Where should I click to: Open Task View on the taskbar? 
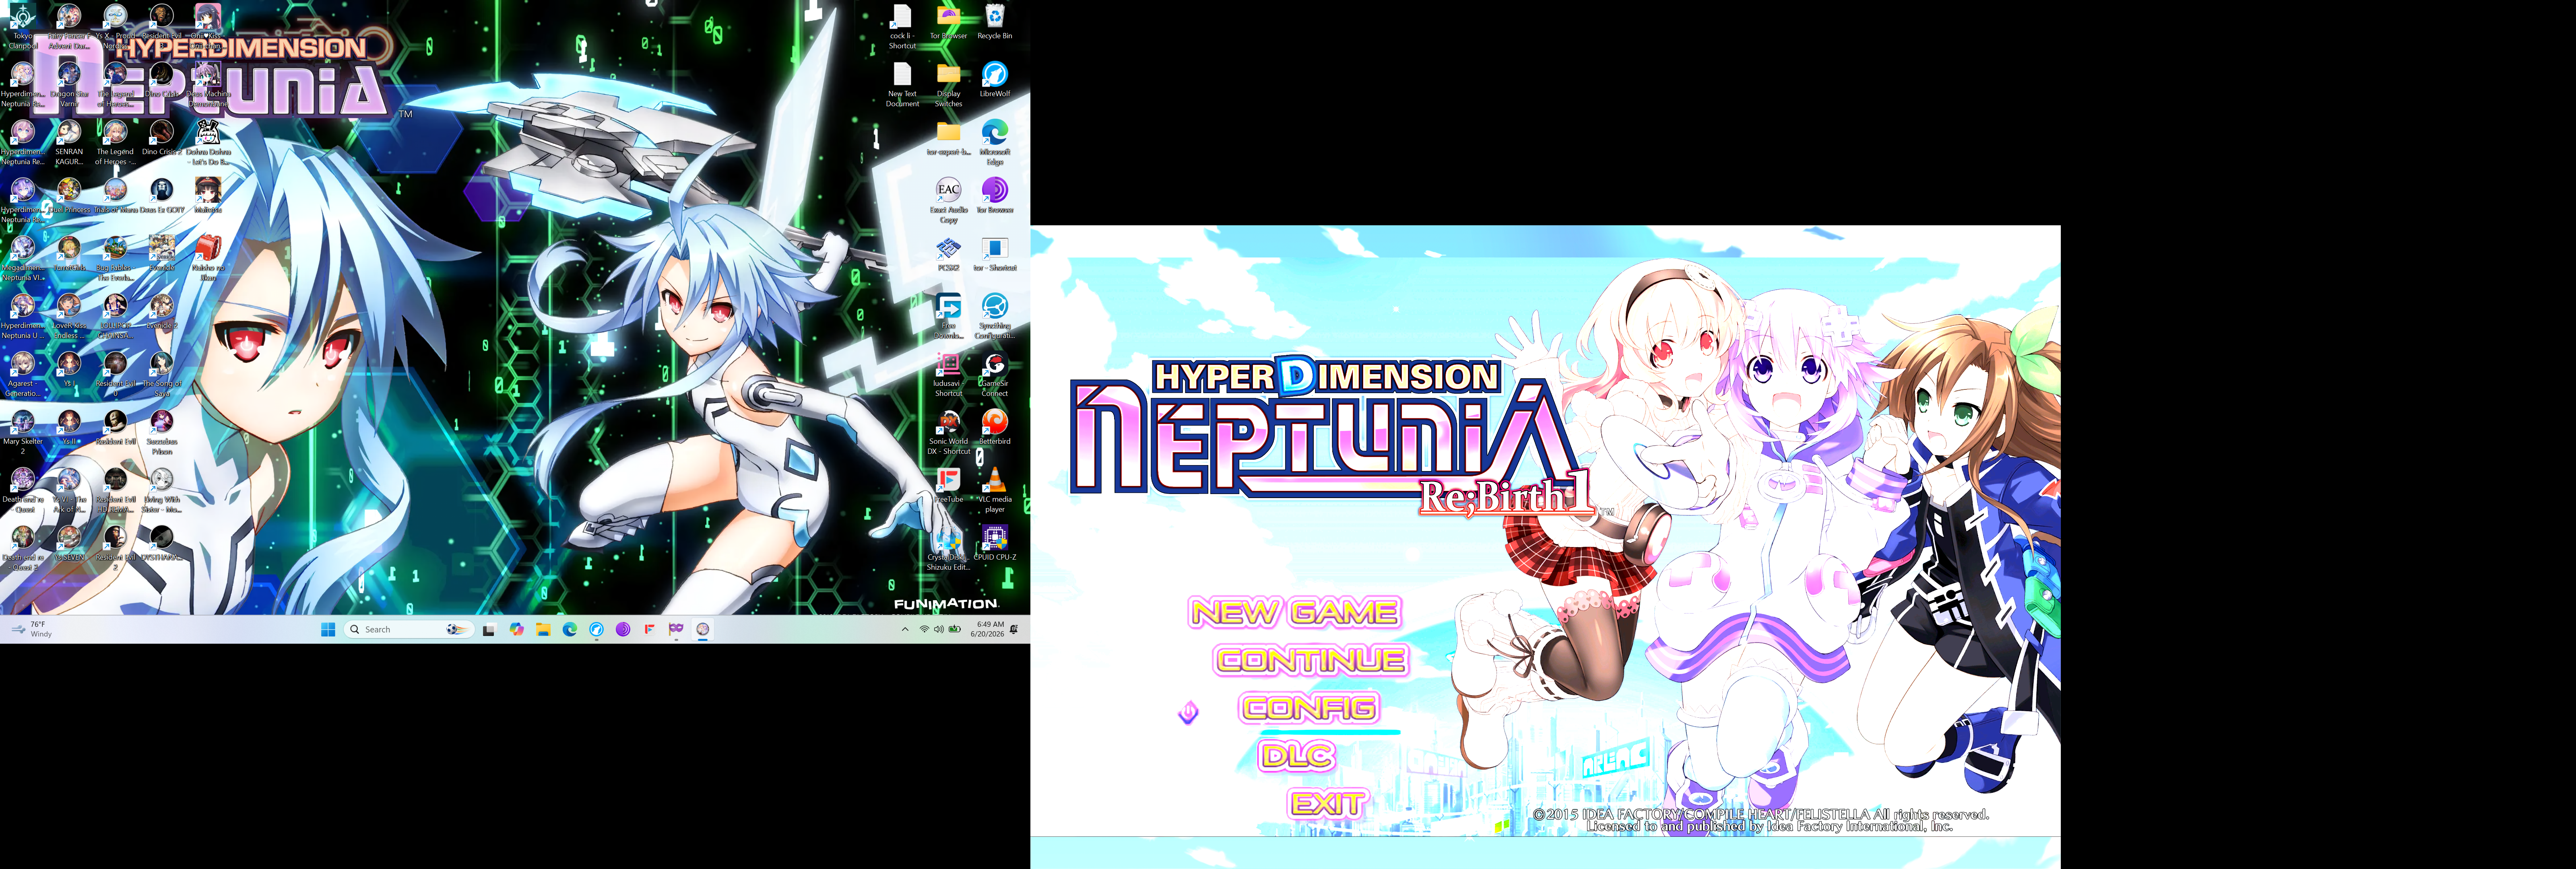pos(489,629)
